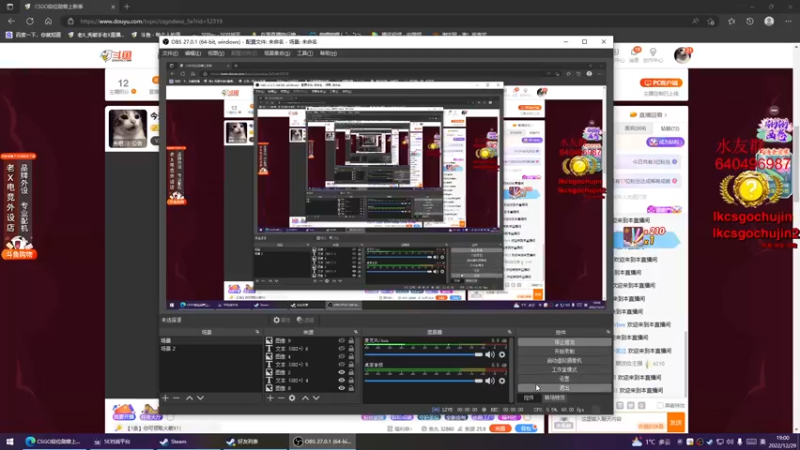
Task: Lock the 图像 9 source
Action: tap(351, 341)
